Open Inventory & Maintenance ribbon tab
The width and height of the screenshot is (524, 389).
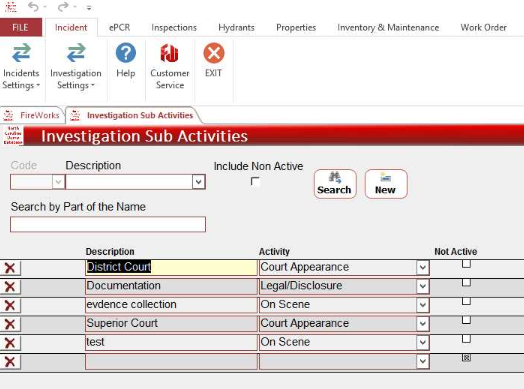pyautogui.click(x=388, y=27)
